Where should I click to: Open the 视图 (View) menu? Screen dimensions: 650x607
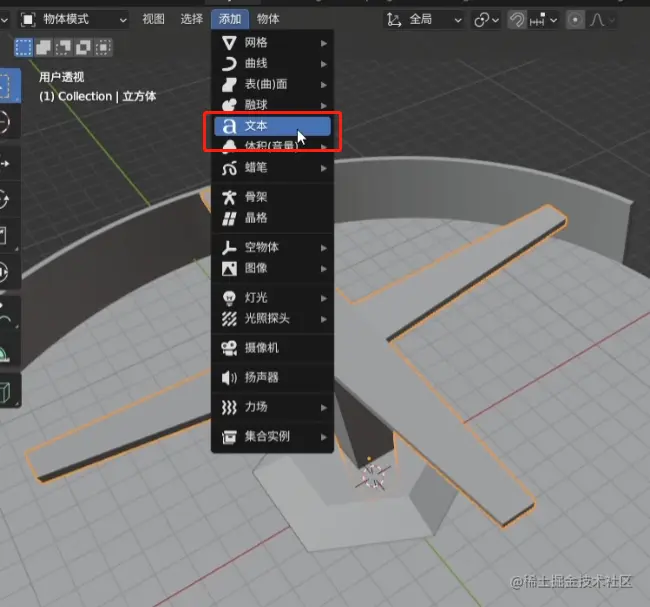[x=153, y=19]
